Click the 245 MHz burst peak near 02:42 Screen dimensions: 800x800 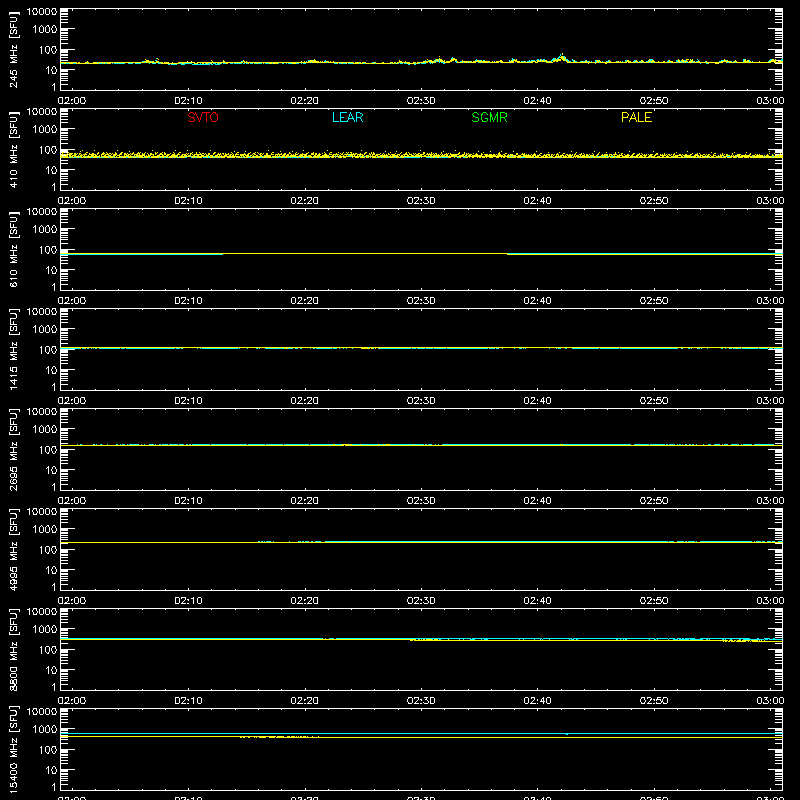[562, 56]
